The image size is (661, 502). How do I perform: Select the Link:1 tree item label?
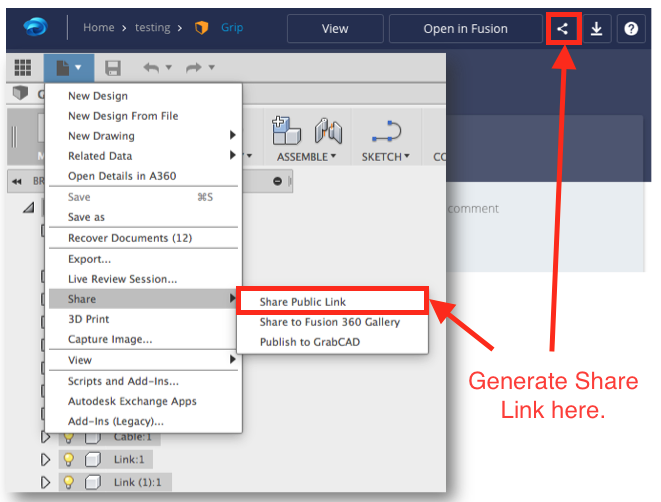pyautogui.click(x=129, y=459)
